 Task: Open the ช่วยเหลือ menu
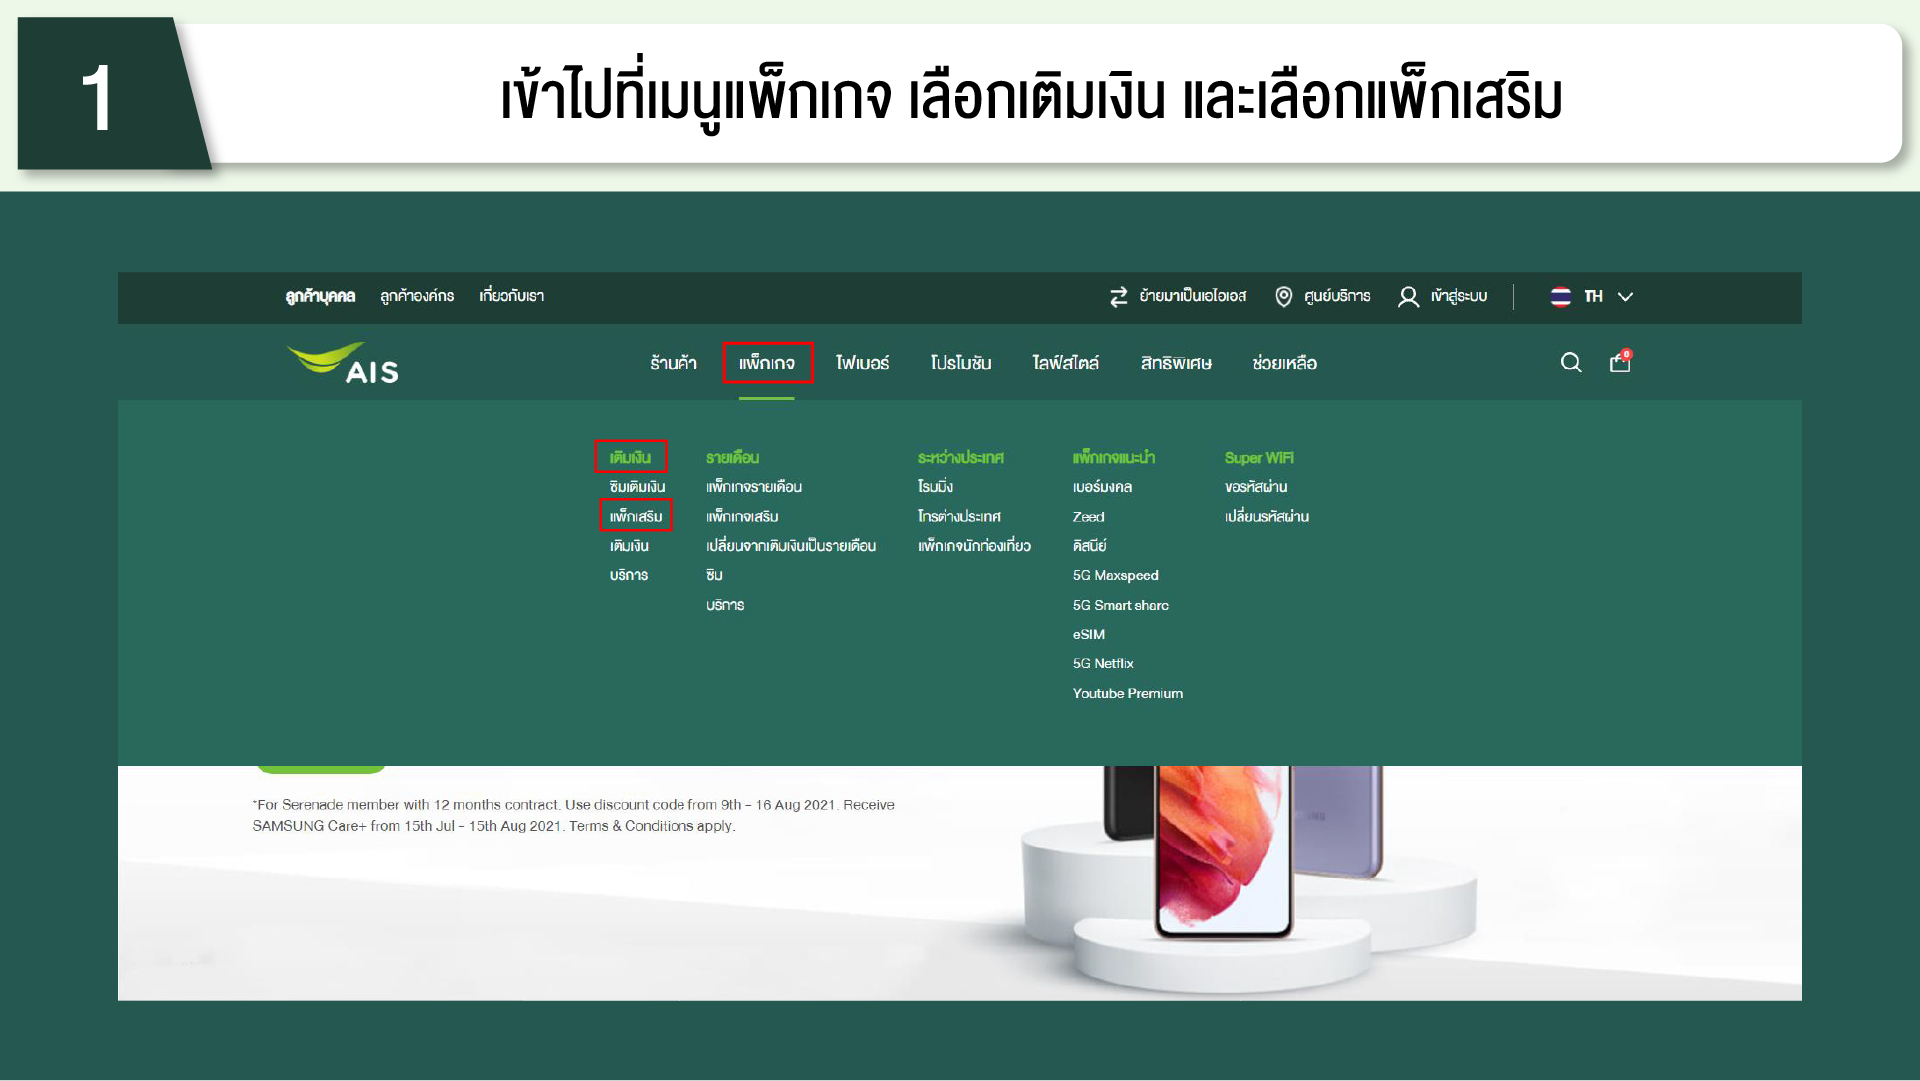tap(1284, 363)
